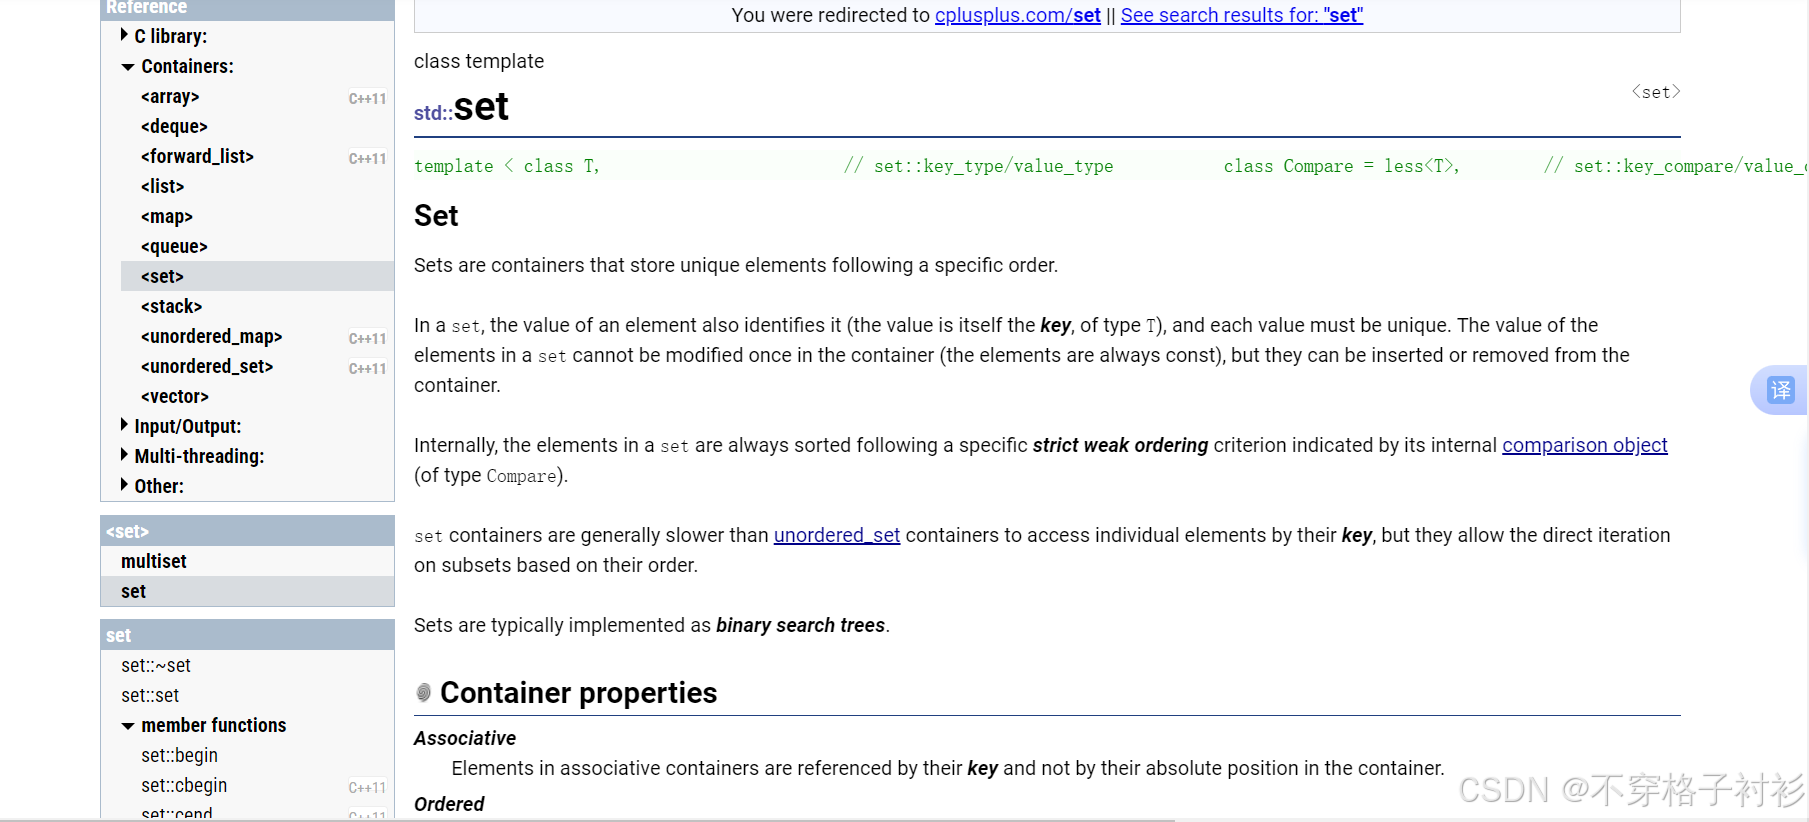Click the 'Associative' property term
1809x822 pixels.
click(465, 738)
